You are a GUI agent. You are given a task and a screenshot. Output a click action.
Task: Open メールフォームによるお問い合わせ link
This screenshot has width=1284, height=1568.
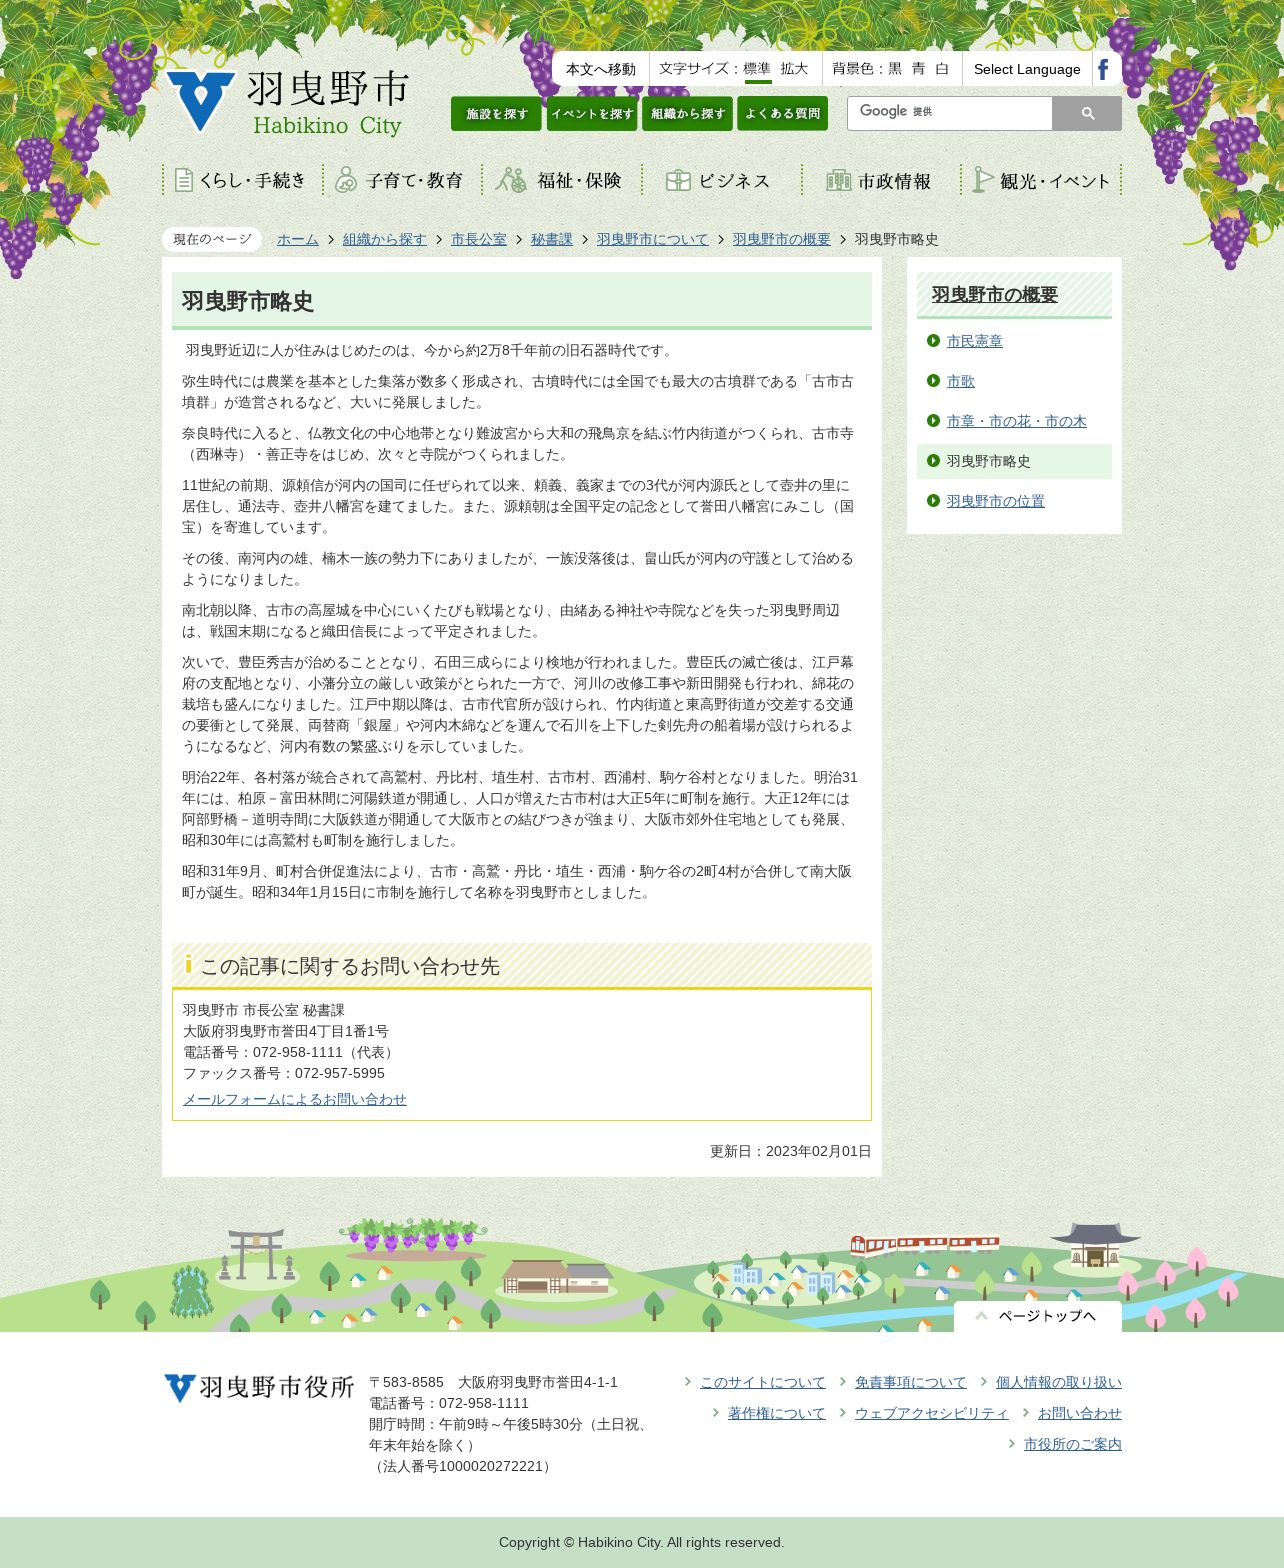(x=295, y=1099)
